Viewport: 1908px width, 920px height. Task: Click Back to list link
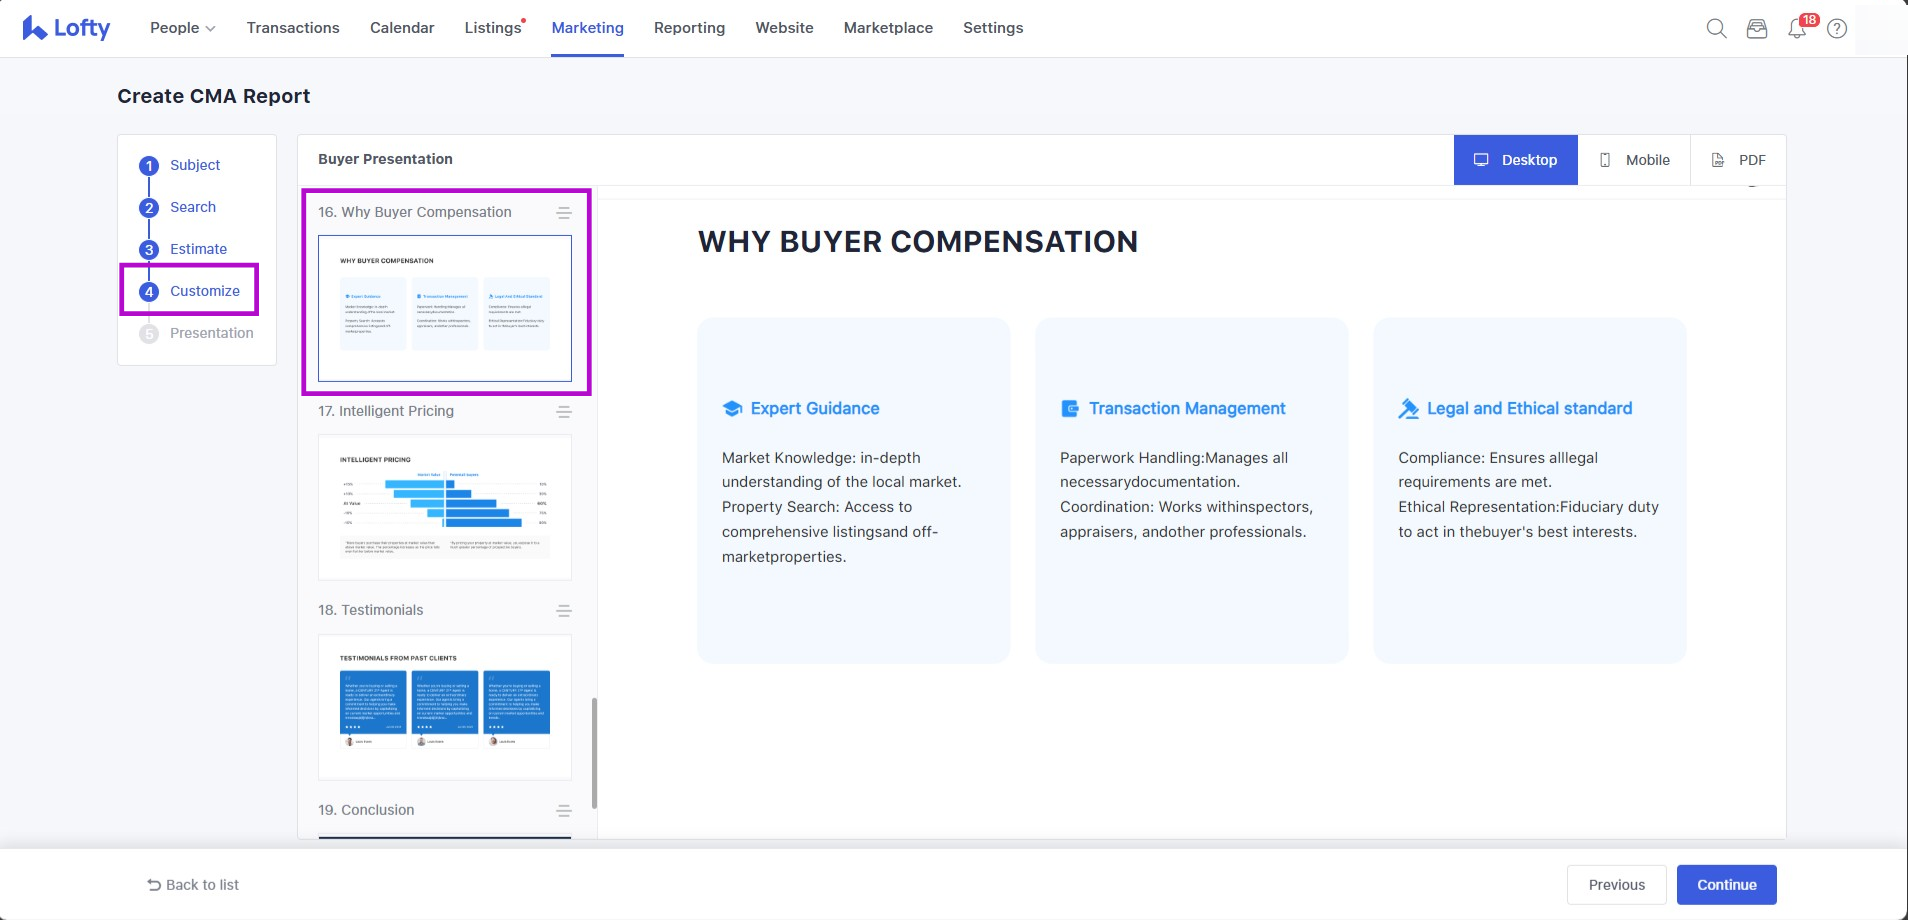pyautogui.click(x=193, y=885)
